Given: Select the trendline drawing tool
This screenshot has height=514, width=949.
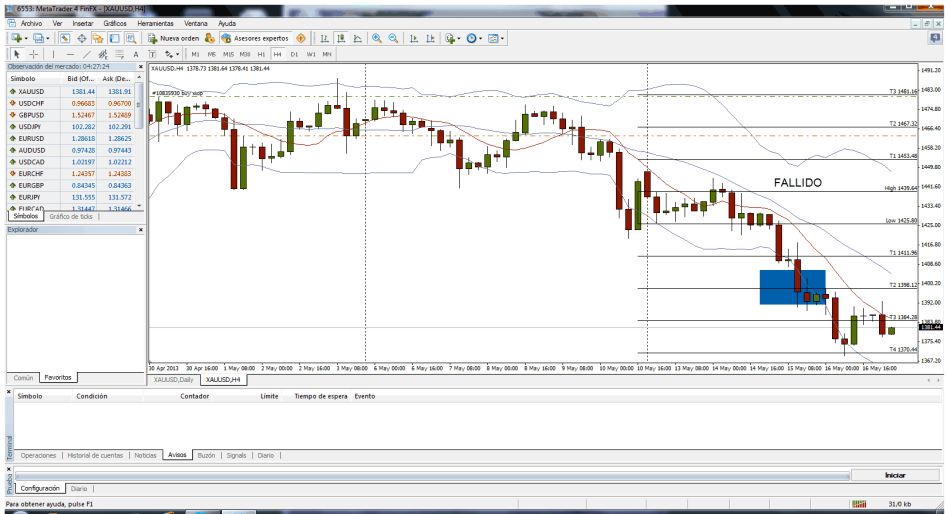Looking at the screenshot, I should coord(86,54).
